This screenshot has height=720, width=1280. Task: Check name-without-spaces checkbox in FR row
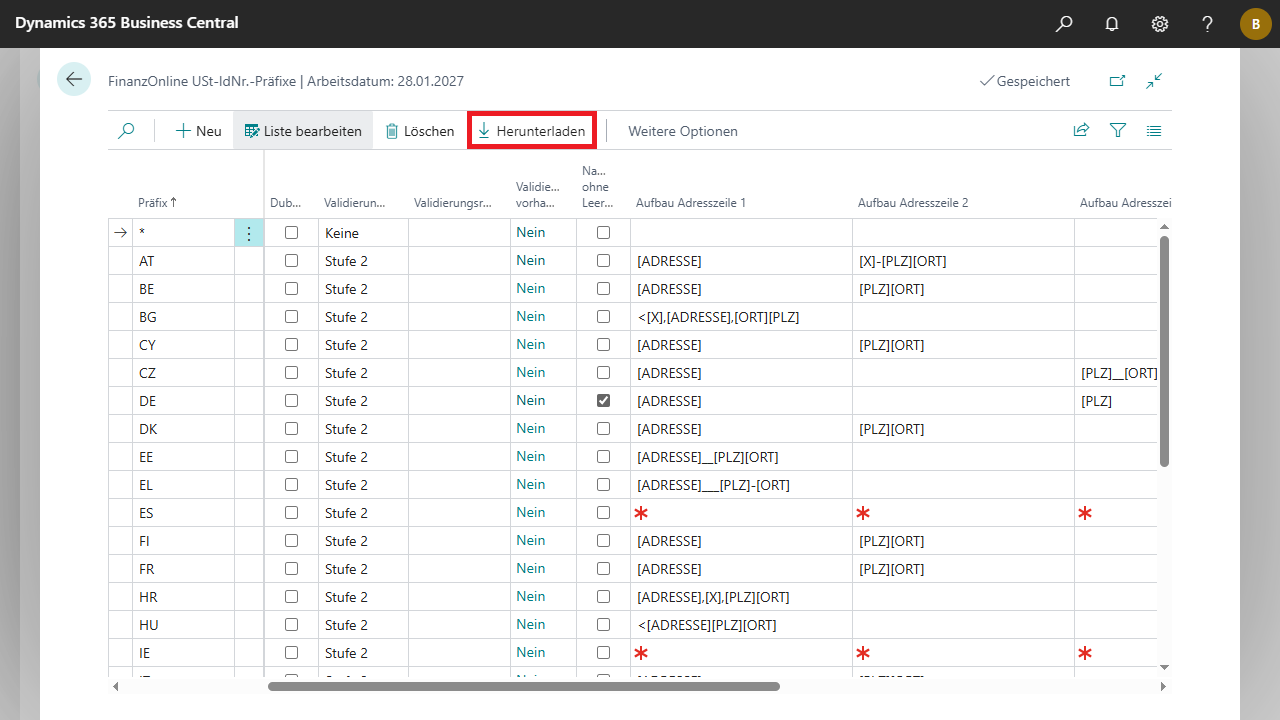[x=603, y=569]
